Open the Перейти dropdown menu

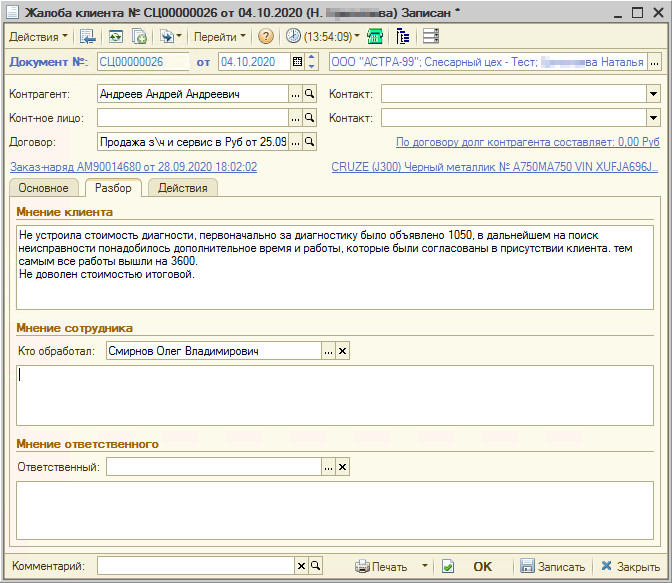(220, 36)
